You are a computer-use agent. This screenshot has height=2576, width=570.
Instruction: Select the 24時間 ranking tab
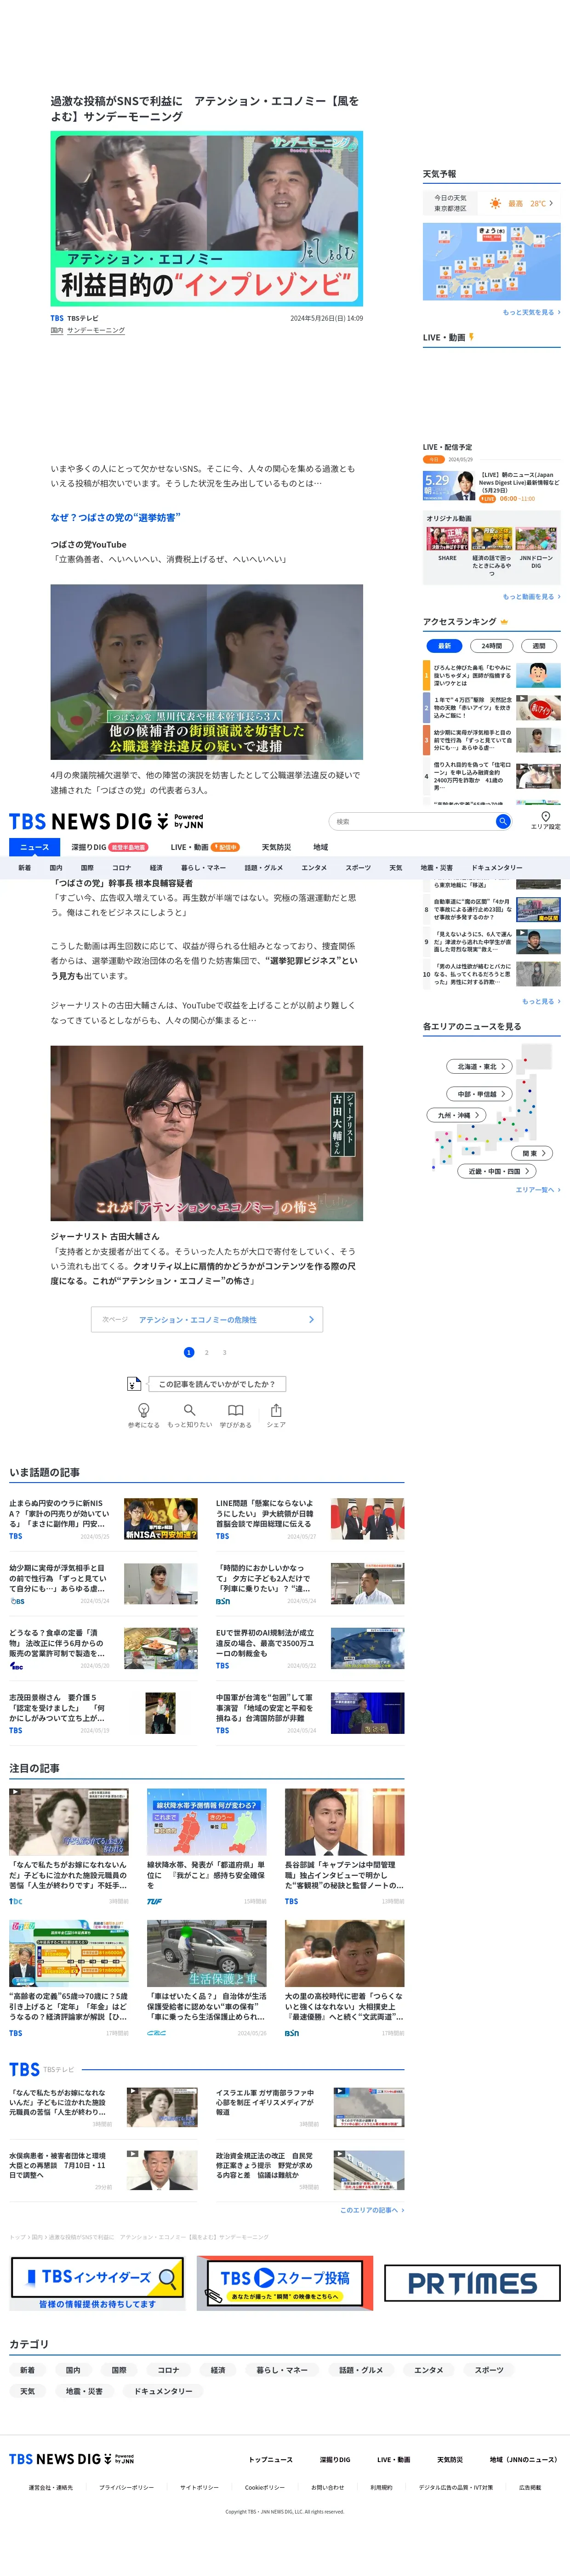(x=491, y=646)
